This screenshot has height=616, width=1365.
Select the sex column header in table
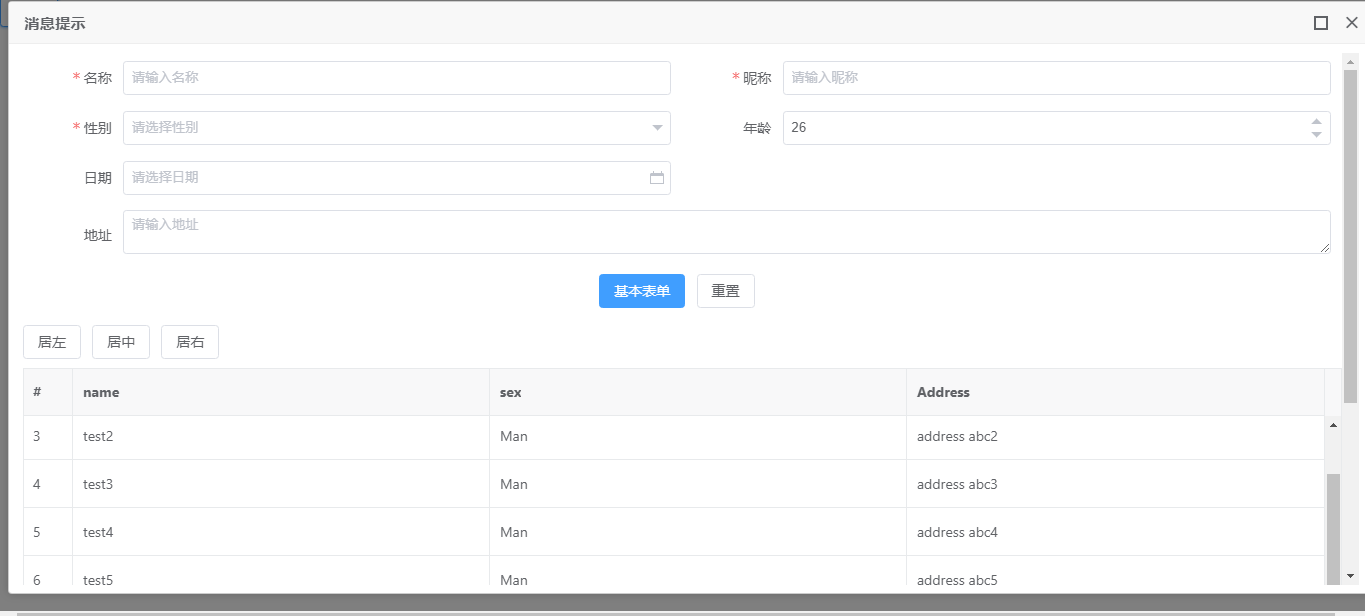[x=510, y=392]
